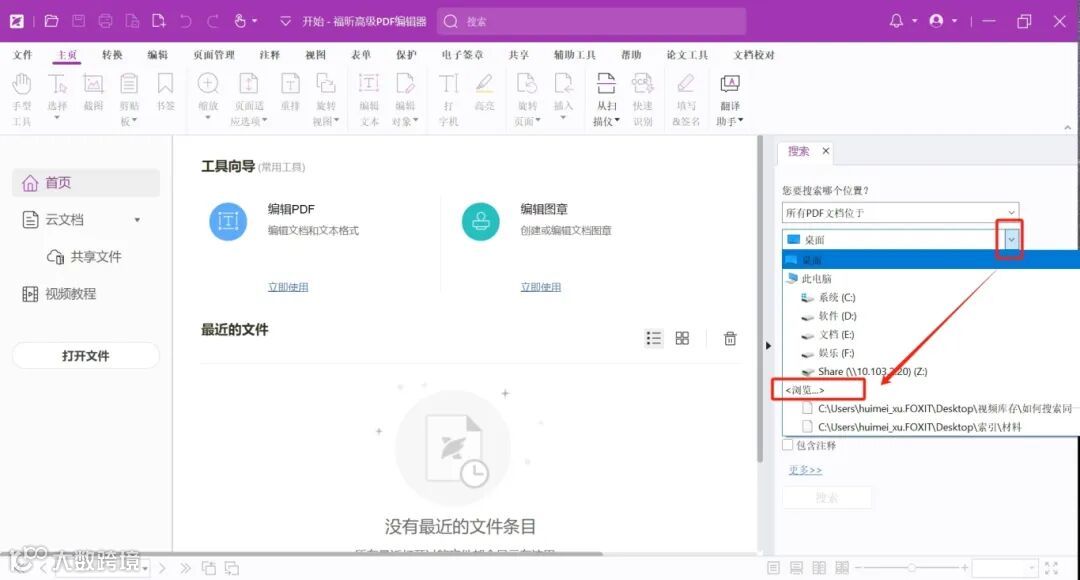This screenshot has height=580, width=1080.
Task: Collapse the ribbon with the chevron
Action: click(1068, 127)
